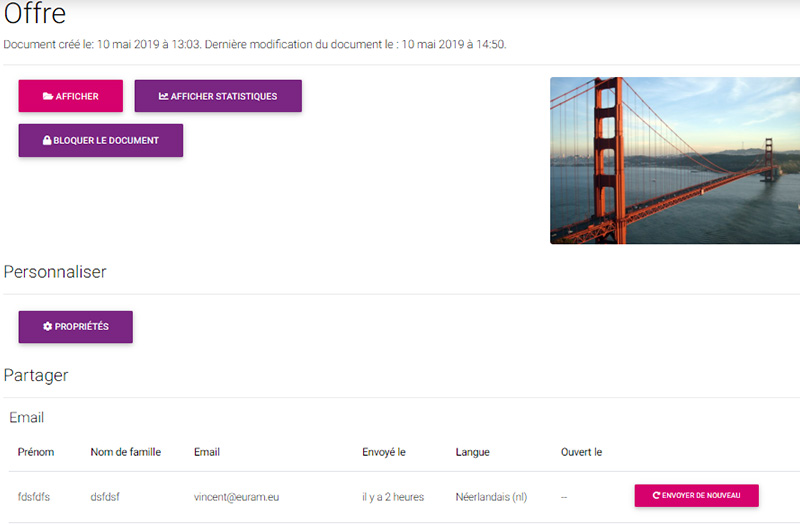Open Propriétés under the Personnaliser section
This screenshot has height=524, width=800.
(x=76, y=327)
